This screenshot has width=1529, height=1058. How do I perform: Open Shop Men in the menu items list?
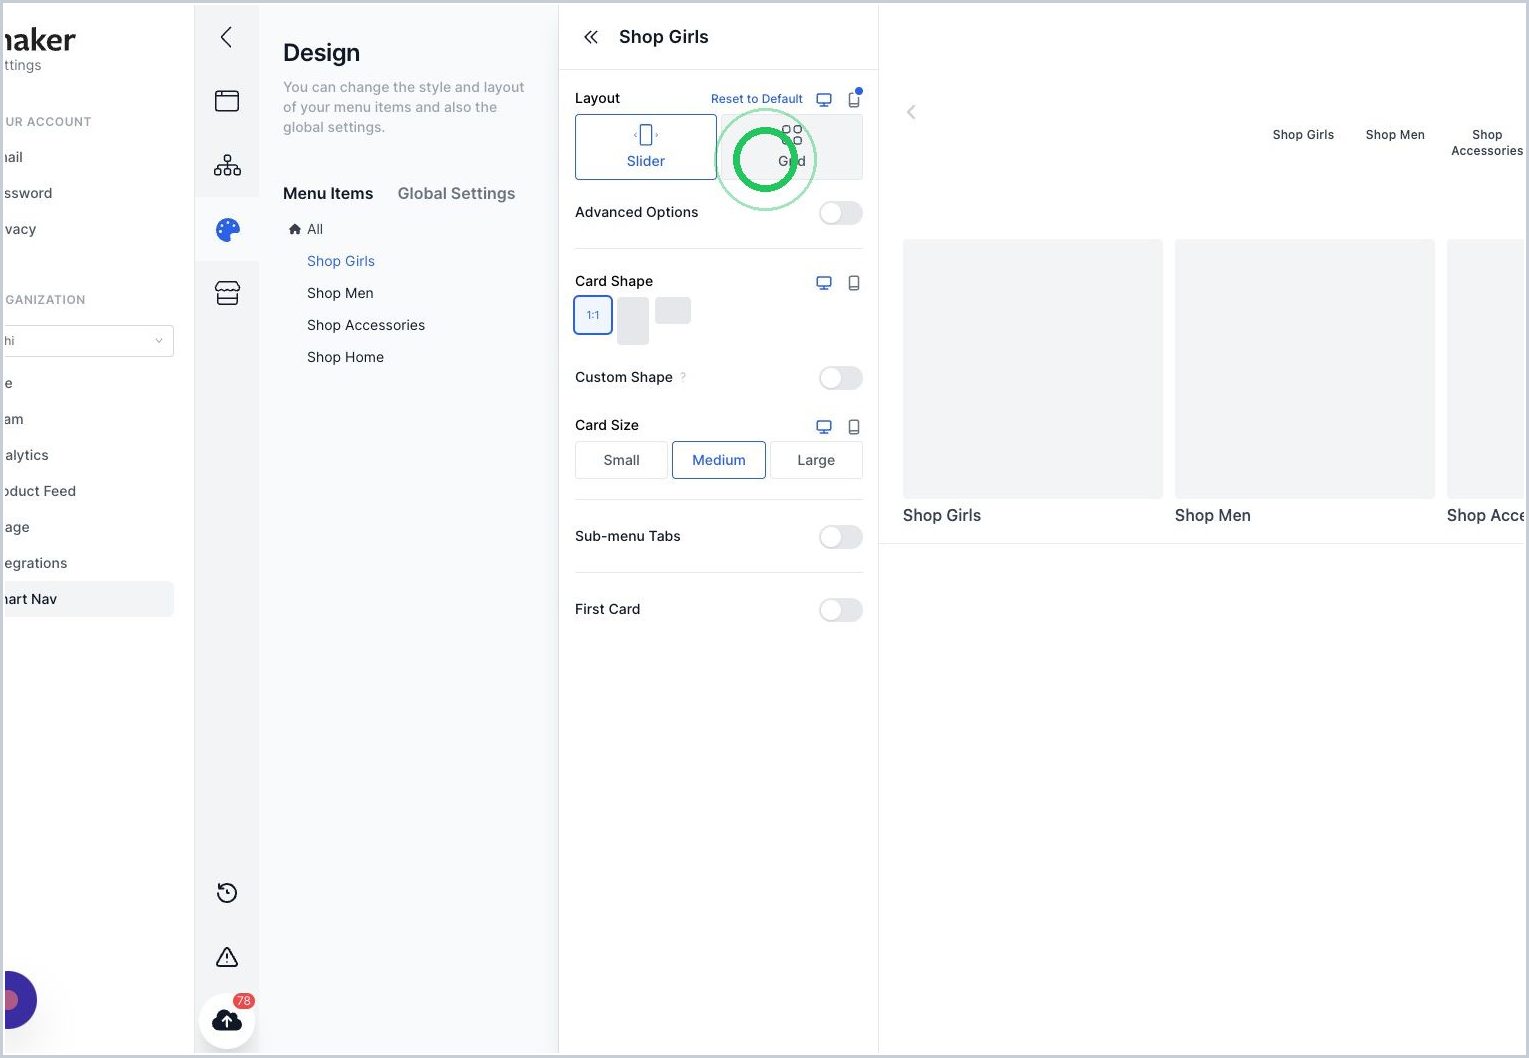point(340,293)
